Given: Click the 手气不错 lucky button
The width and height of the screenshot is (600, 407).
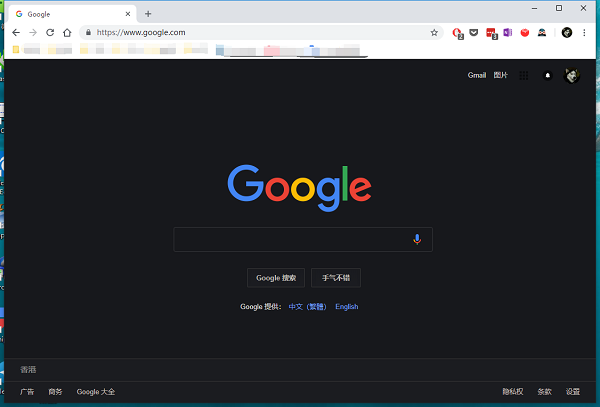Looking at the screenshot, I should [336, 278].
